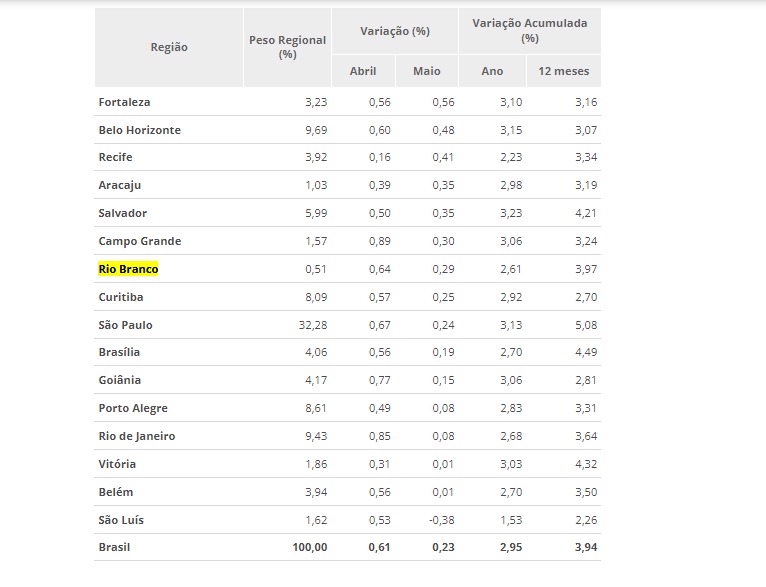Click the Ano column header
766x587 pixels.
(x=492, y=71)
